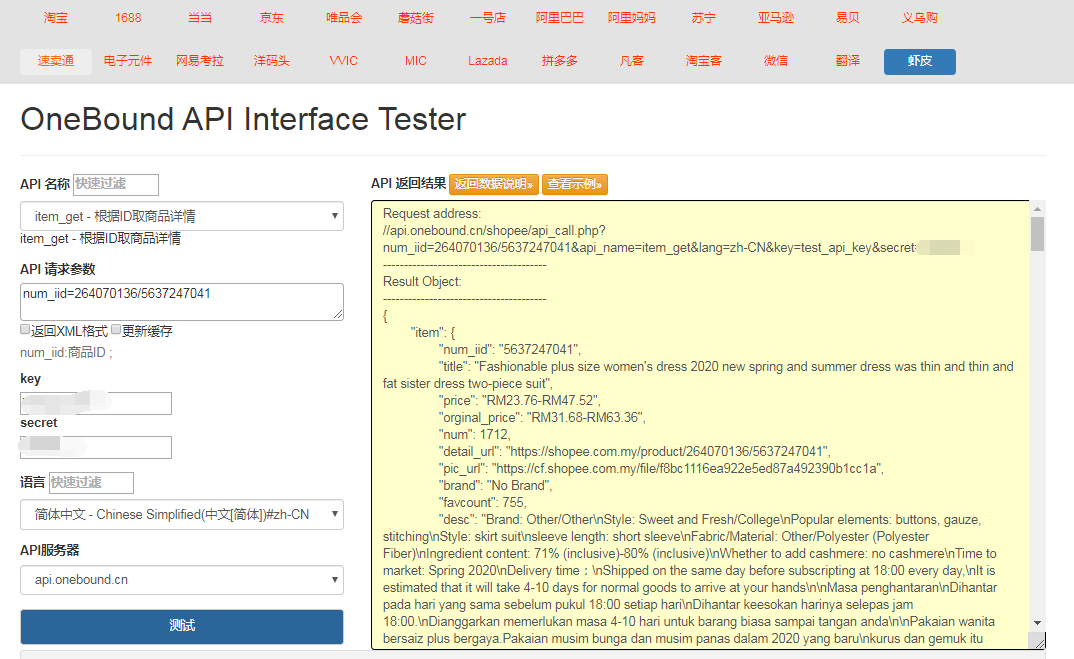Open the 拼多多 tab
1074x659 pixels.
(559, 61)
